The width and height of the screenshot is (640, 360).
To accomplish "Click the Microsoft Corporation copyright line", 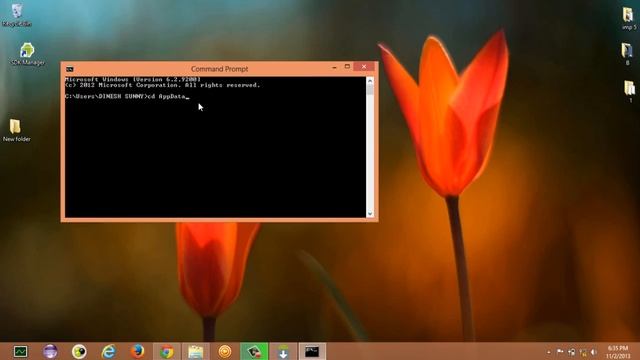I will (162, 85).
